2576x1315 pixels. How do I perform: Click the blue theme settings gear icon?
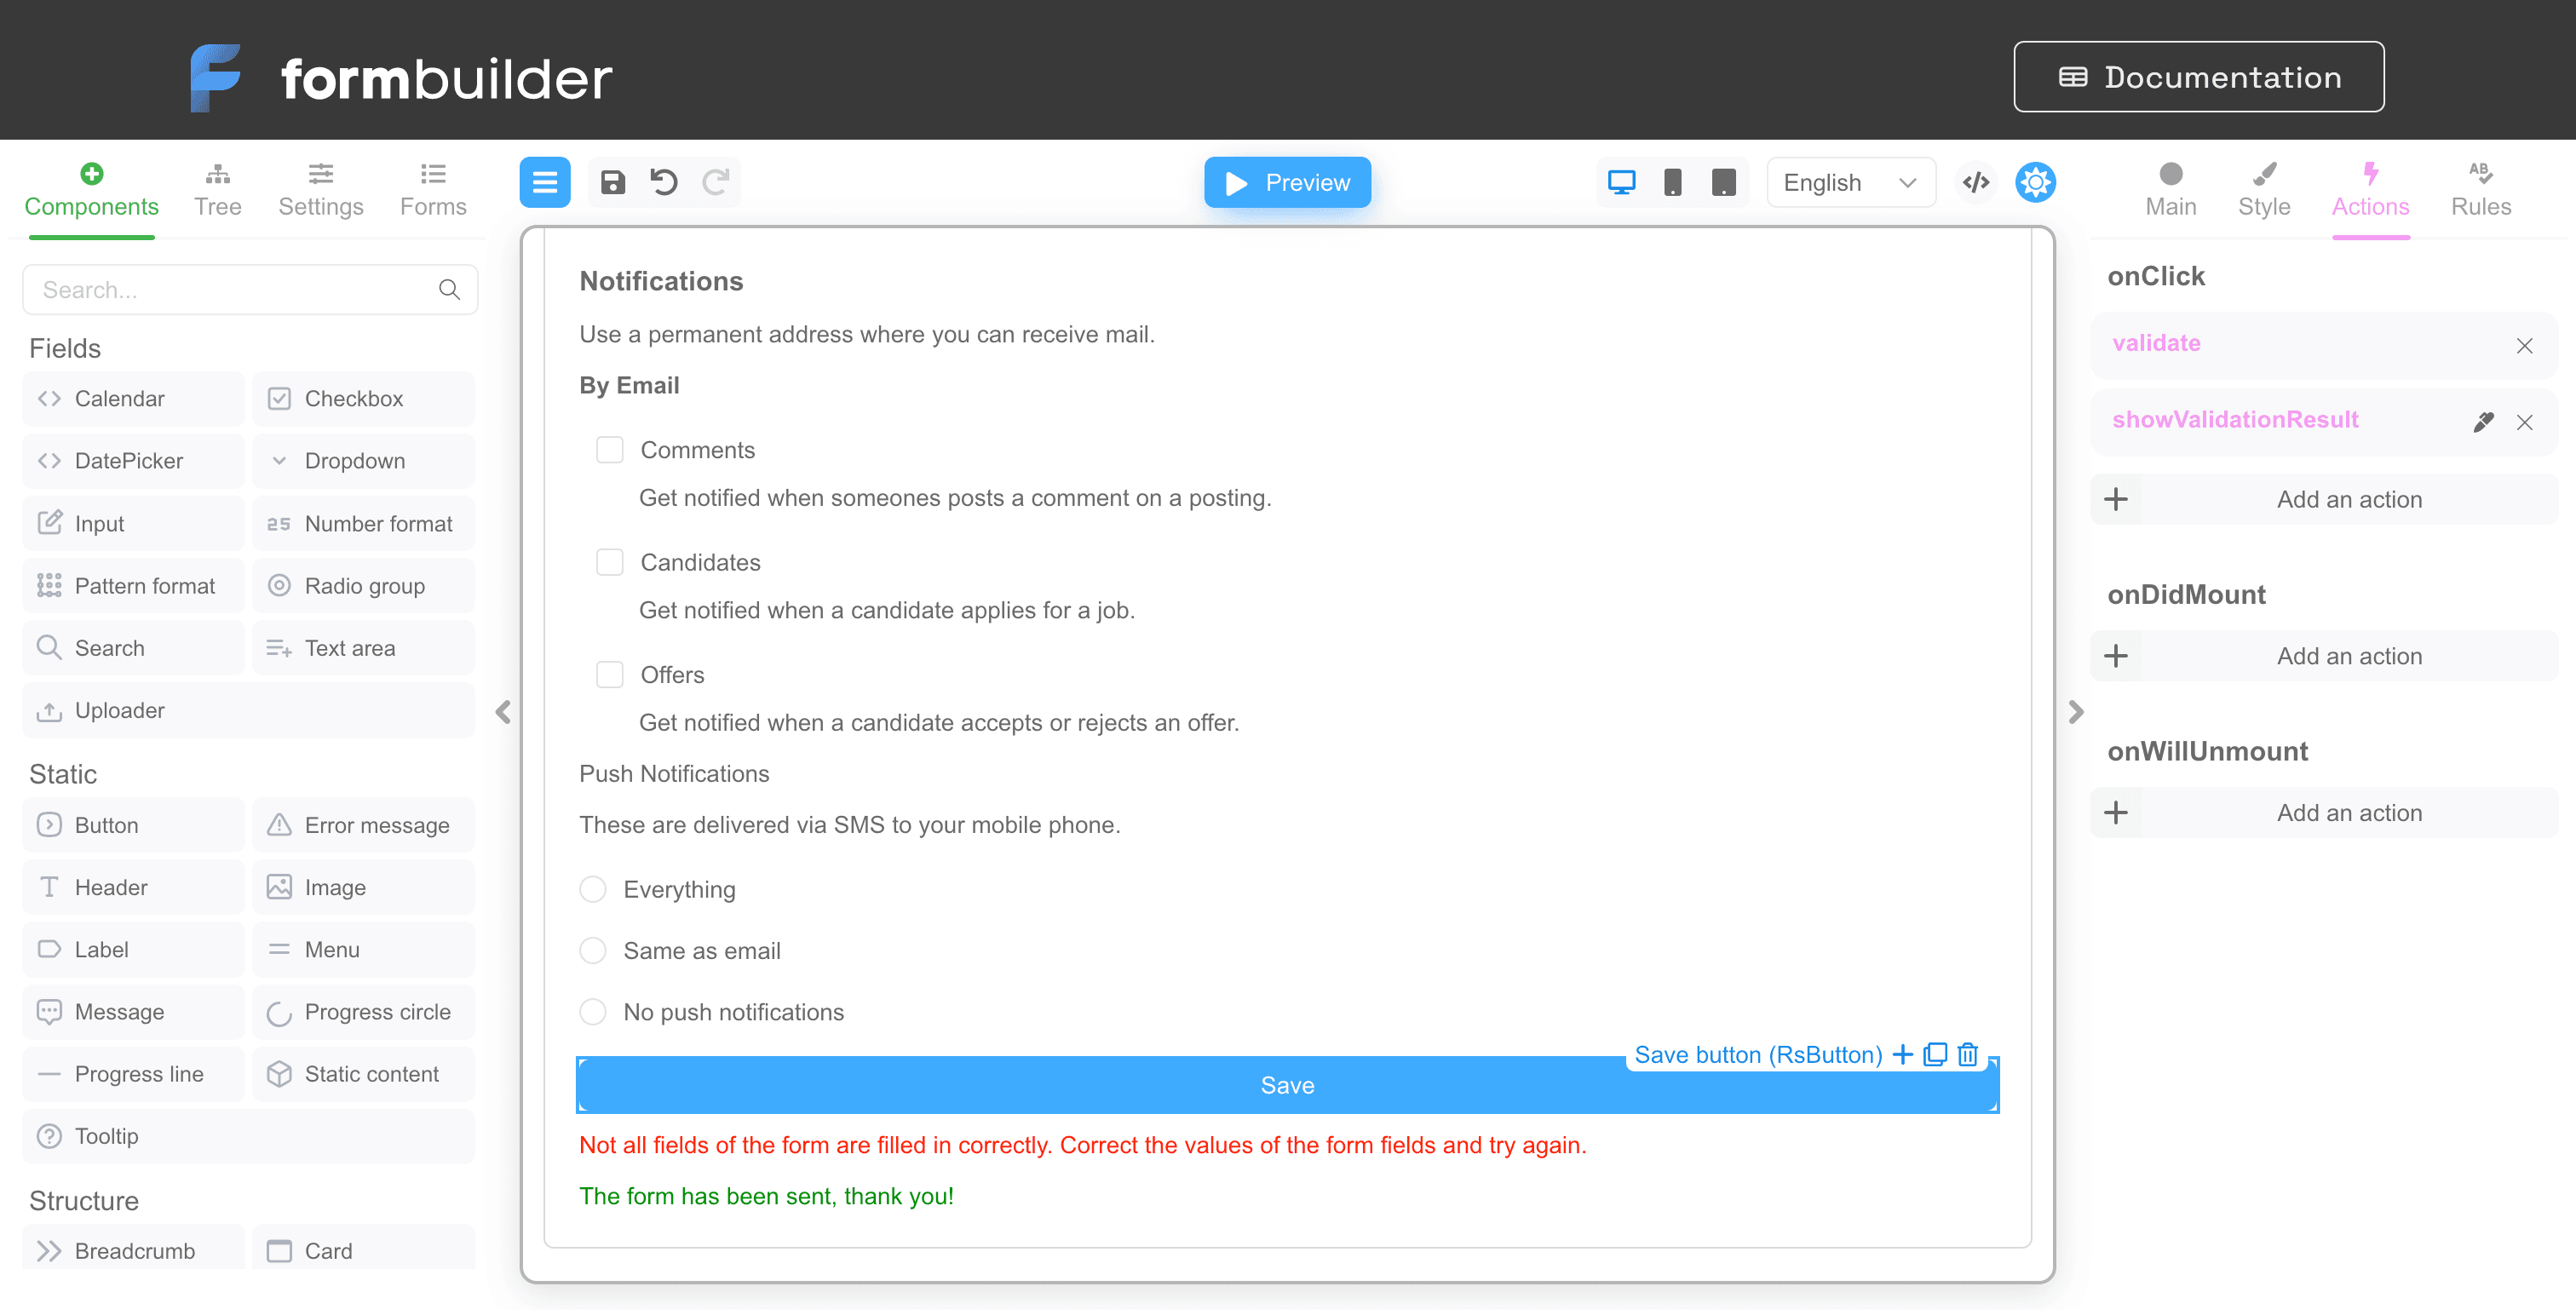click(x=2035, y=182)
